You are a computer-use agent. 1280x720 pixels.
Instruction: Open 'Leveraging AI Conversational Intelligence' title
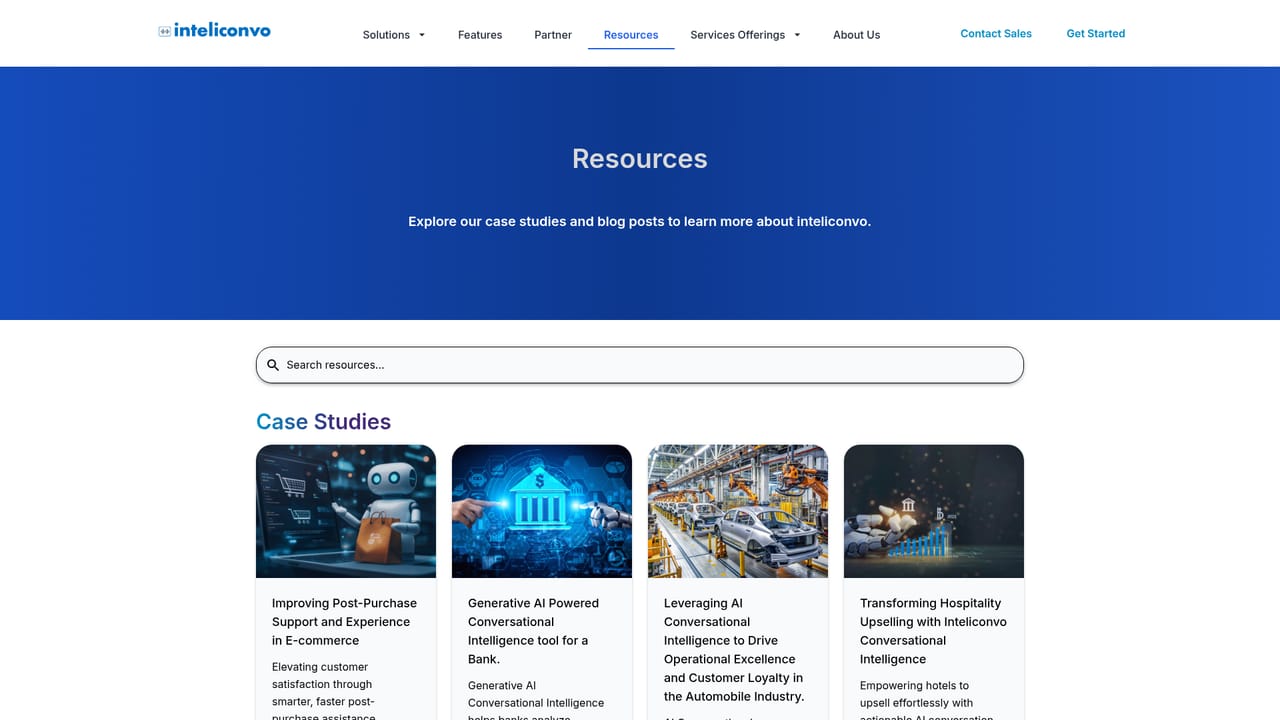tap(734, 650)
